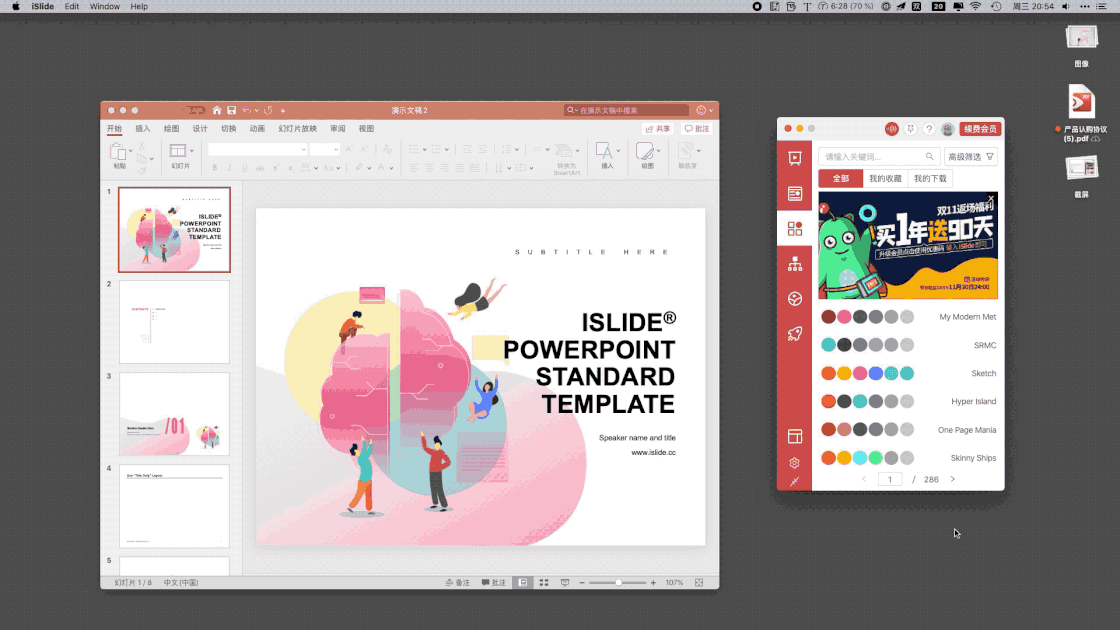The image size is (1120, 630).
Task: Expand the paste options arrow
Action: click(130, 151)
